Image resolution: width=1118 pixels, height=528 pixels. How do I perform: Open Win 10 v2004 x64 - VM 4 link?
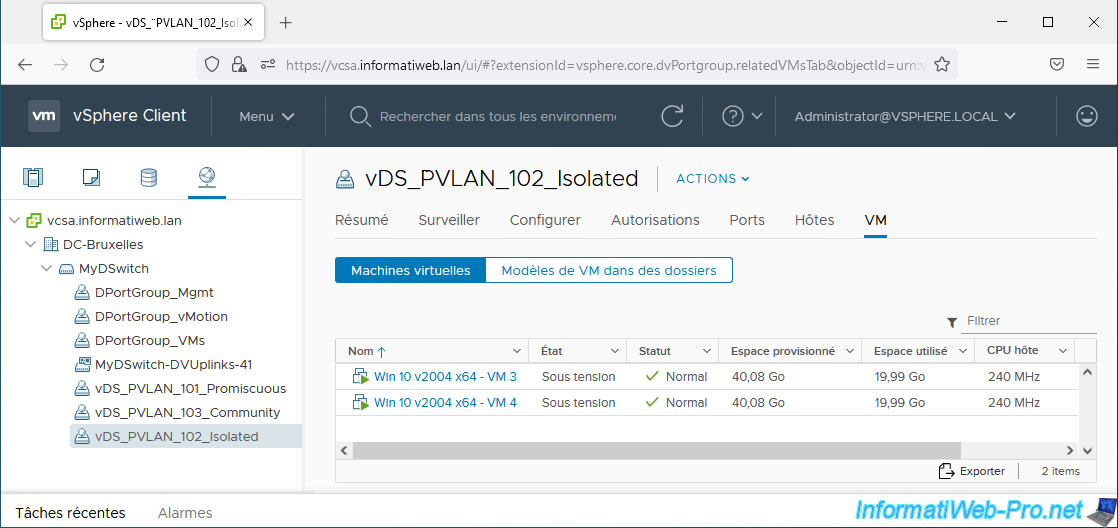point(446,403)
